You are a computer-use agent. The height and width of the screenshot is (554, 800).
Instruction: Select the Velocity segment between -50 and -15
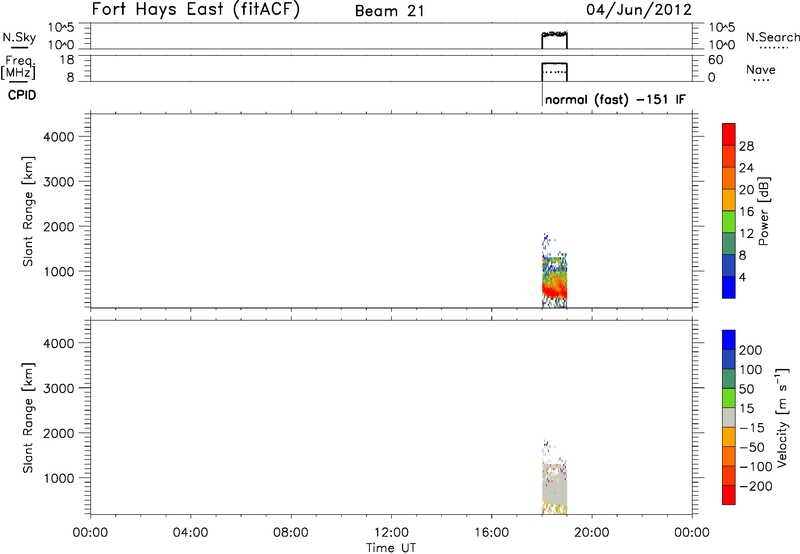point(729,437)
